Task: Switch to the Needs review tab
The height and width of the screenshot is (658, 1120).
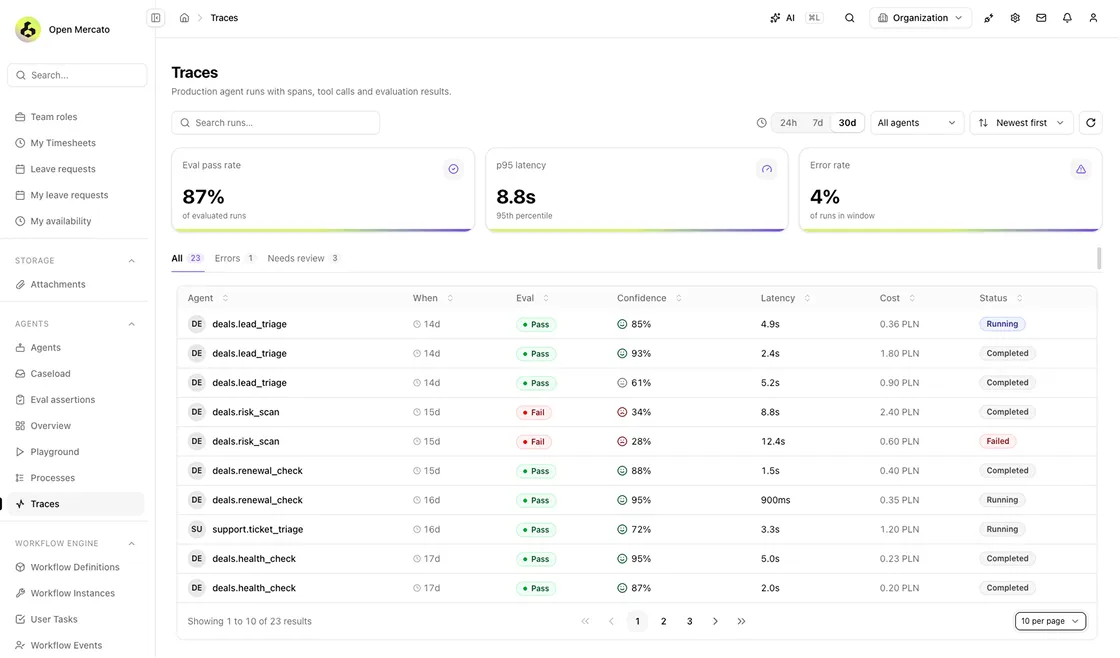Action: (x=304, y=259)
